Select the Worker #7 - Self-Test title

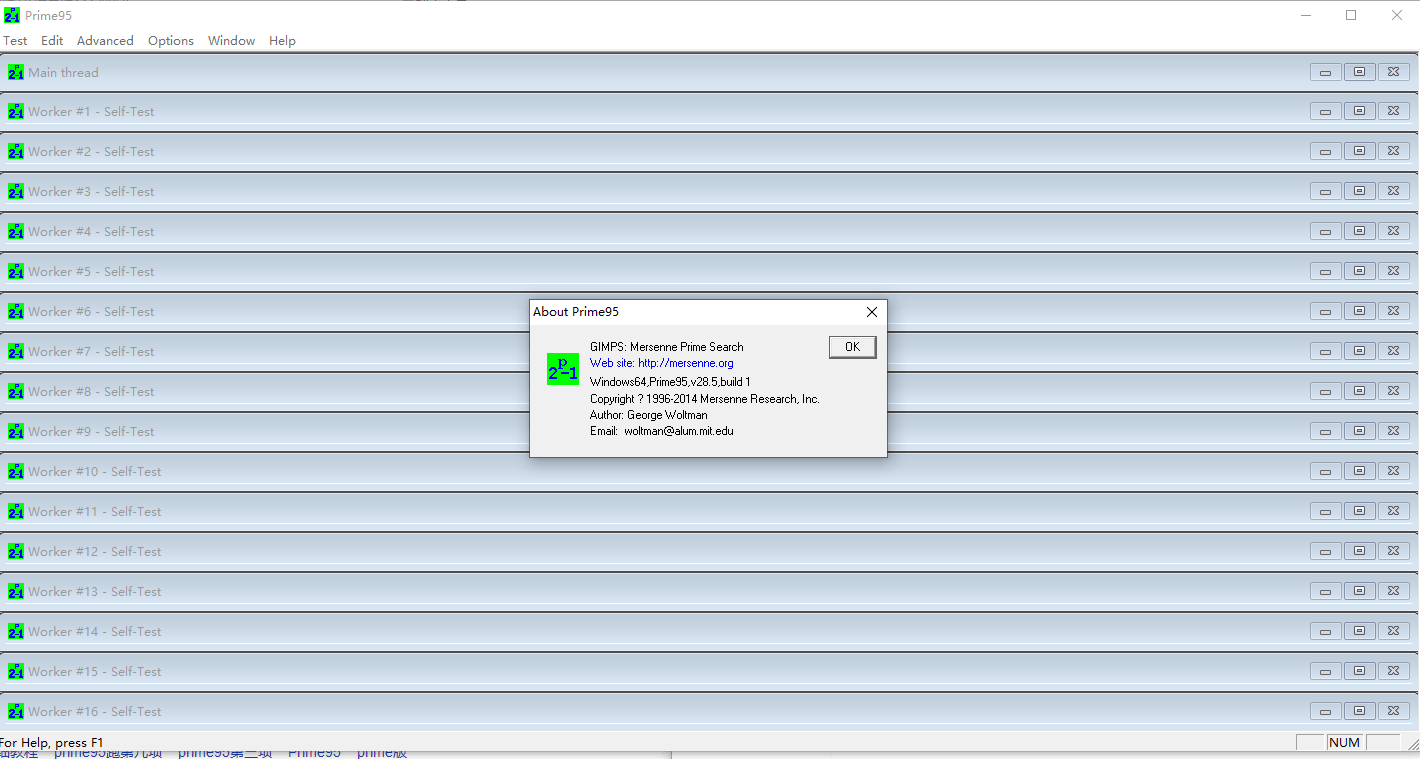point(91,351)
